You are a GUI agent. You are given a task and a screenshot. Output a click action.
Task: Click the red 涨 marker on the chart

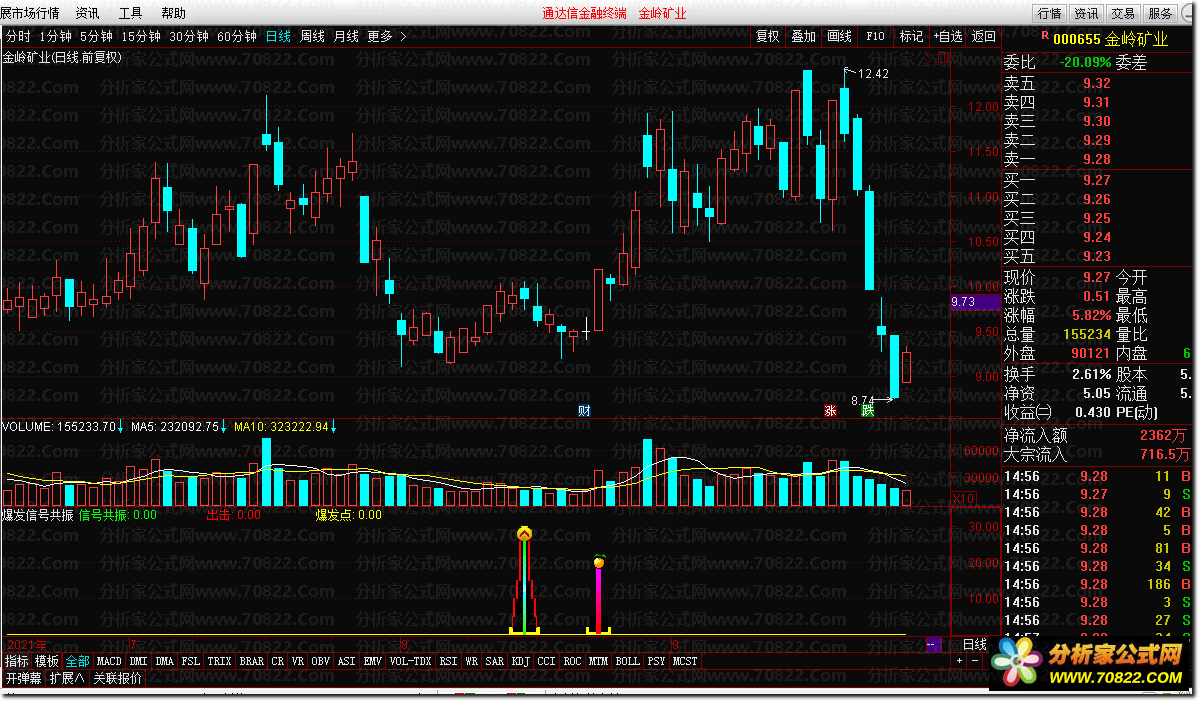pos(829,410)
